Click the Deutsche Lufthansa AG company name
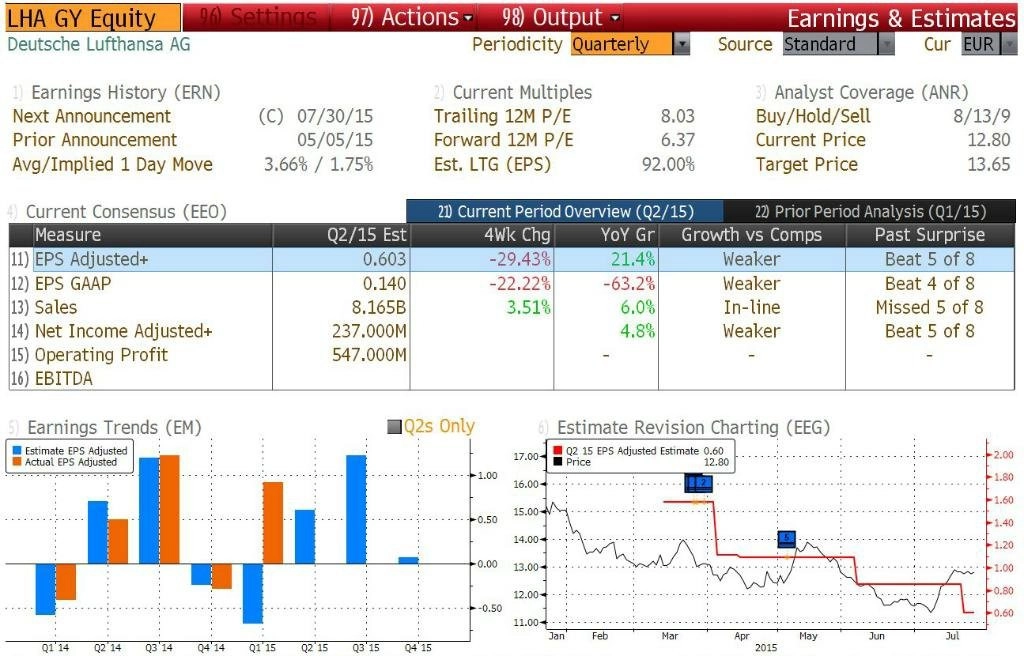Screen dimensions: 1024x656 (x=99, y=44)
